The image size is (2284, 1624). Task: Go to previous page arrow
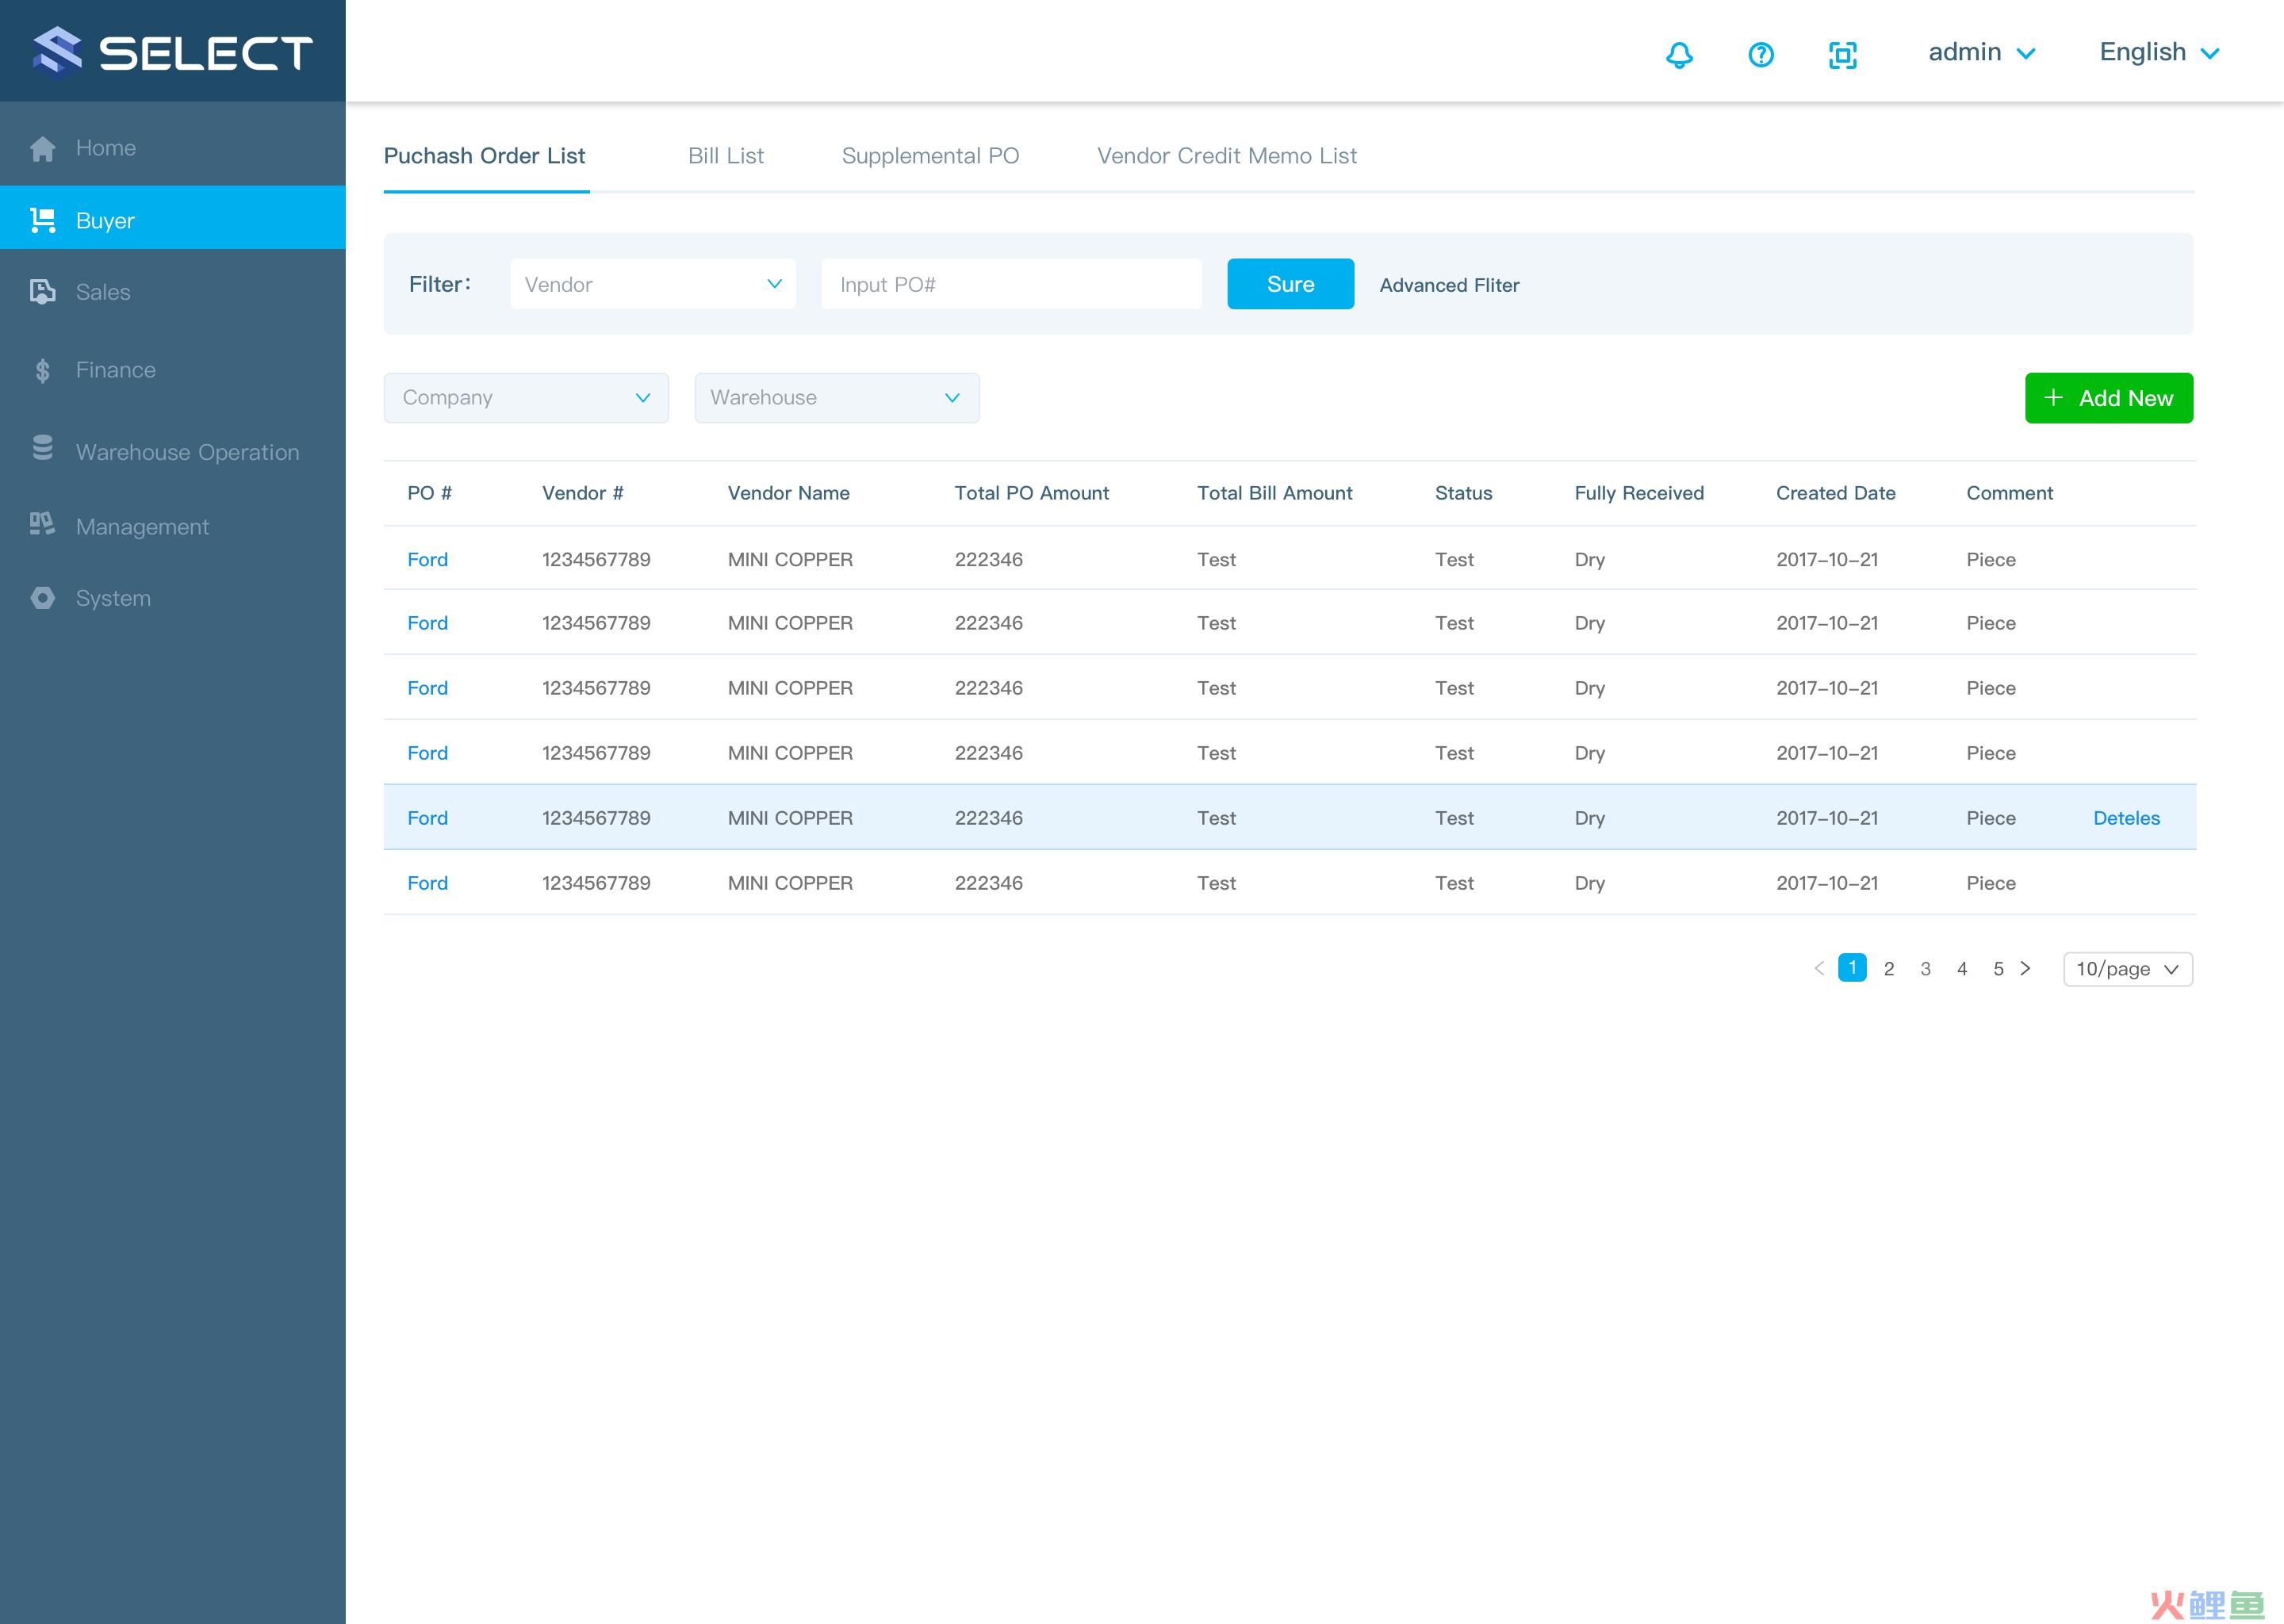1819,968
